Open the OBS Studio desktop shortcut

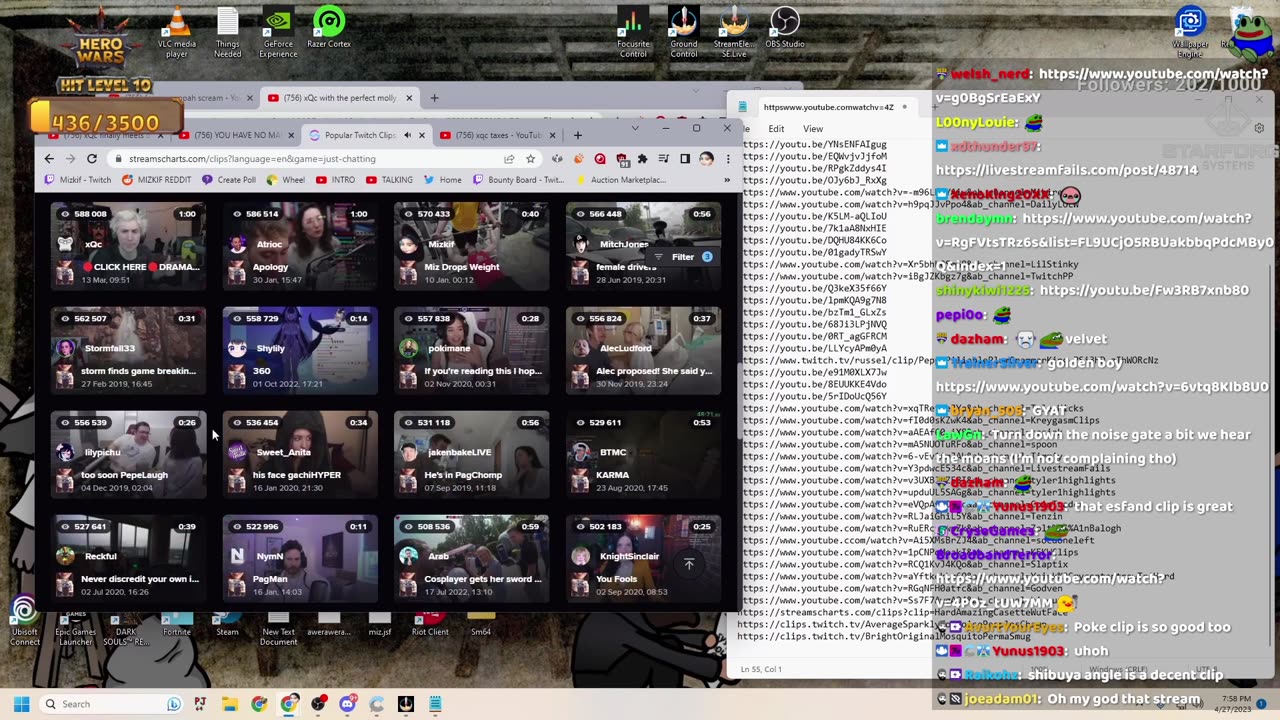[785, 28]
